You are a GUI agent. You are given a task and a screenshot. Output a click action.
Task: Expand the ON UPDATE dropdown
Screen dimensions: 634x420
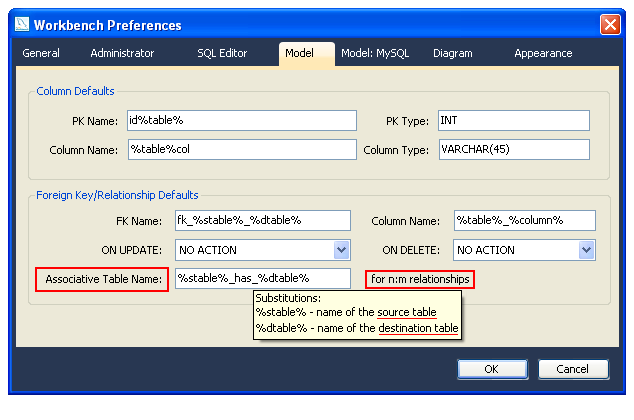[341, 250]
